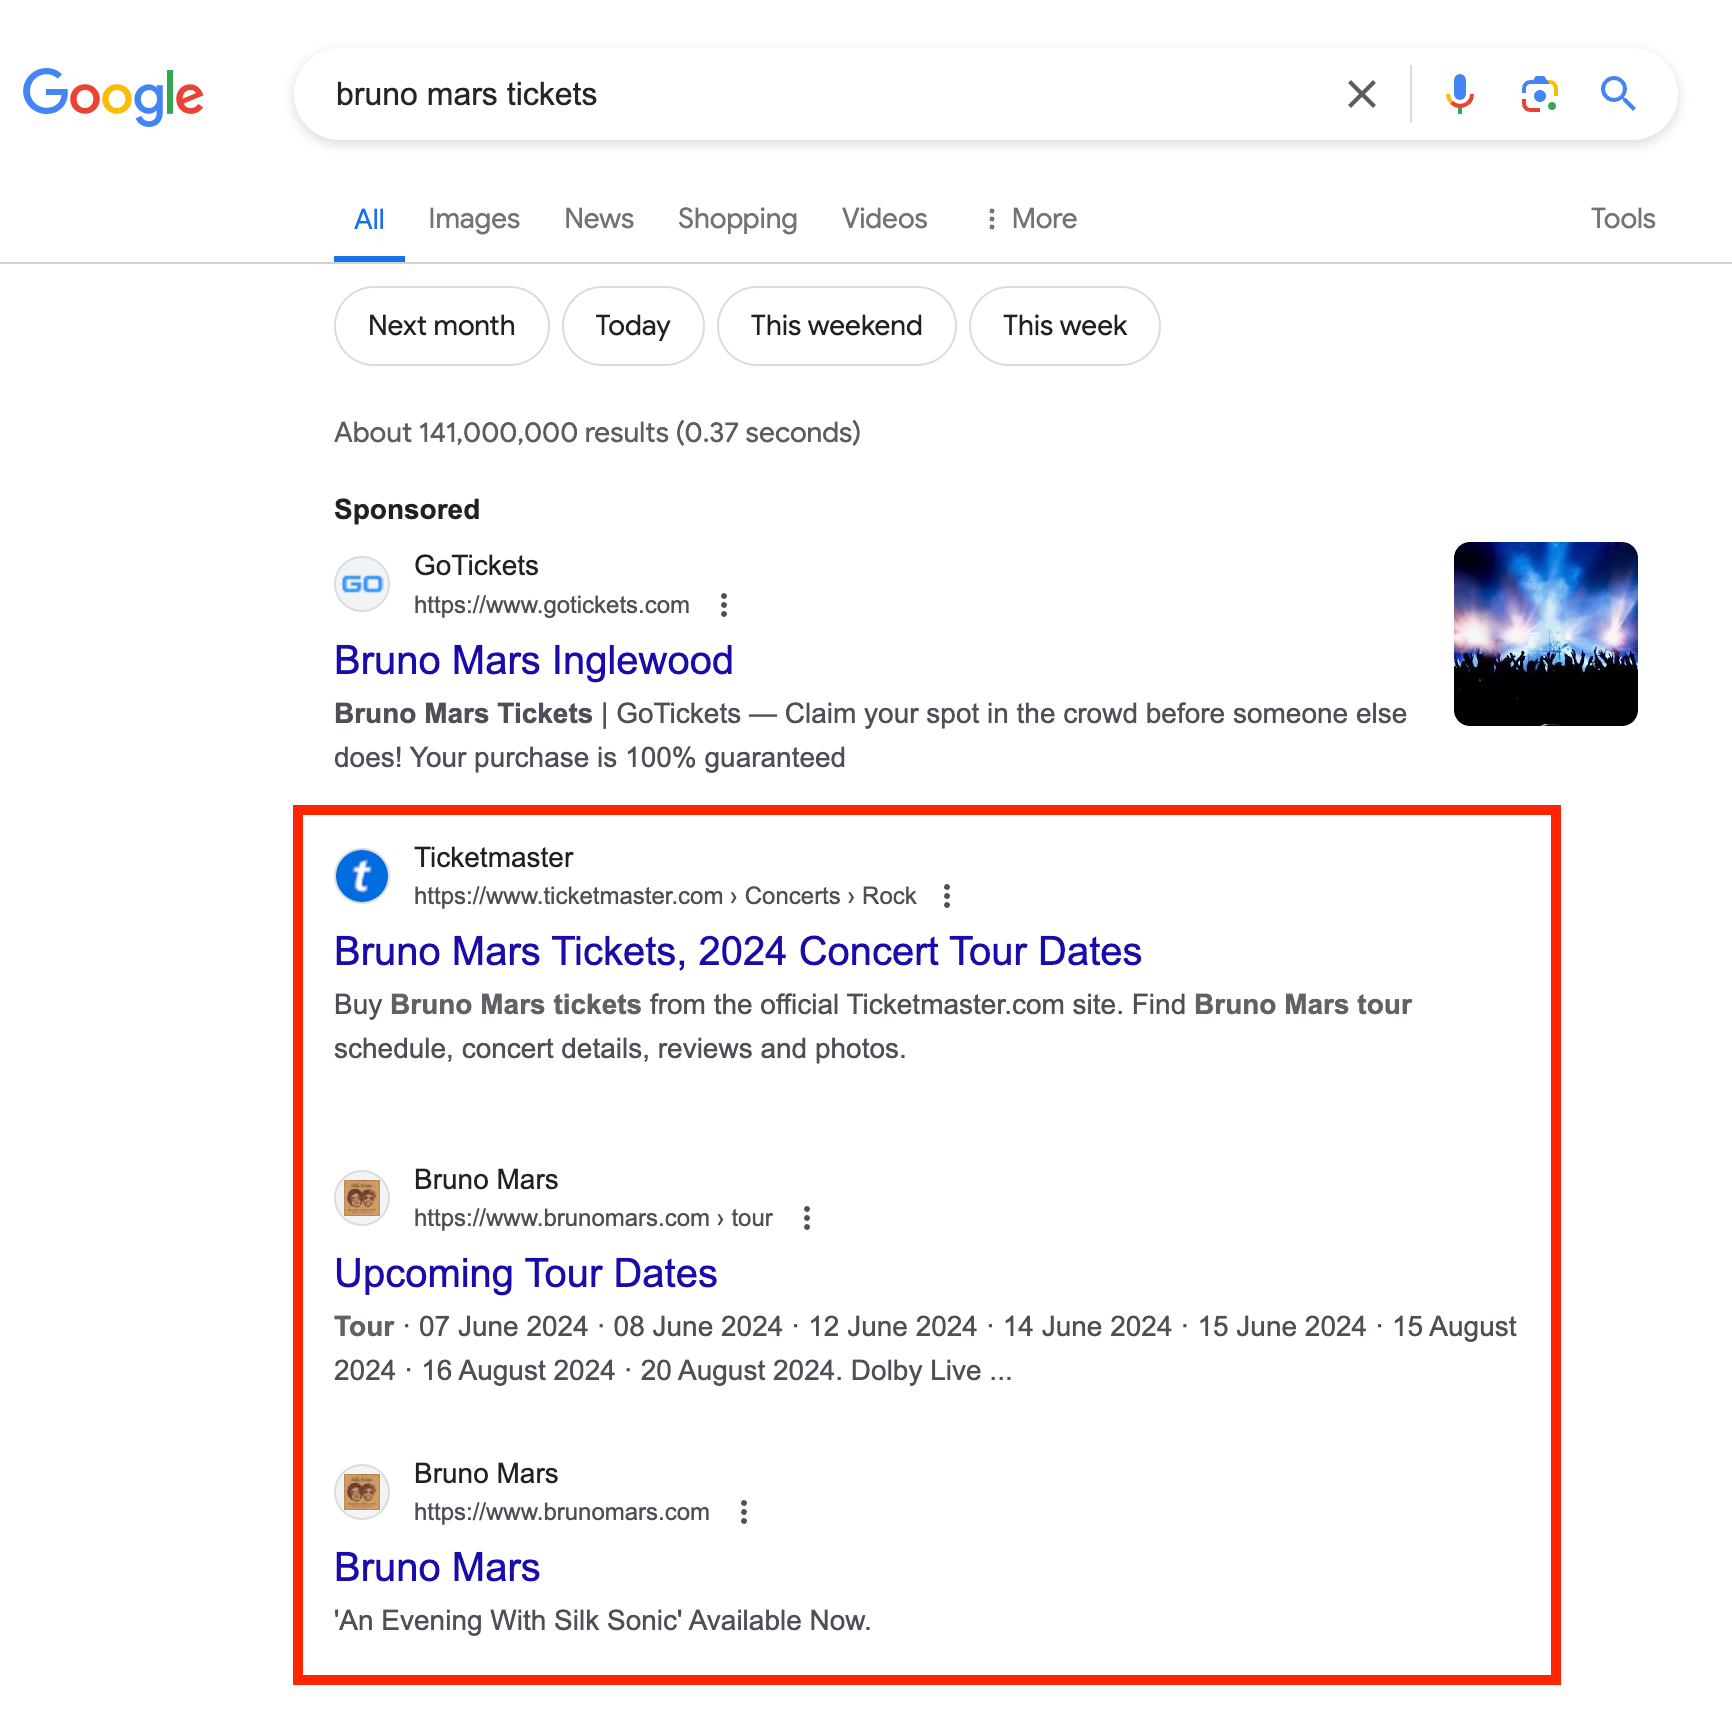Click the ticketmaster.com › Concerts › Rock URL

point(665,896)
